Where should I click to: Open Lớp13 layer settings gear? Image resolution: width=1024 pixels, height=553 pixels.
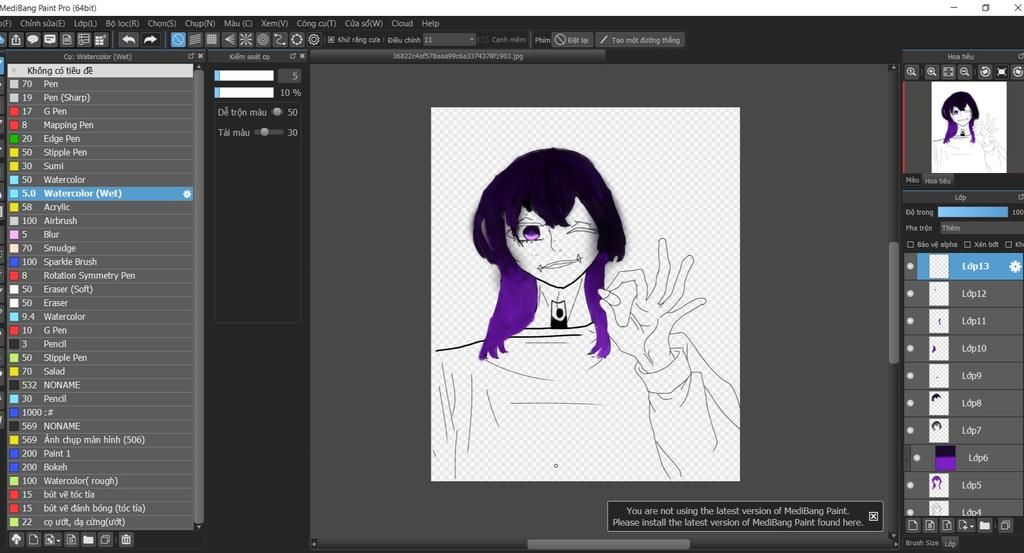[x=1015, y=266]
